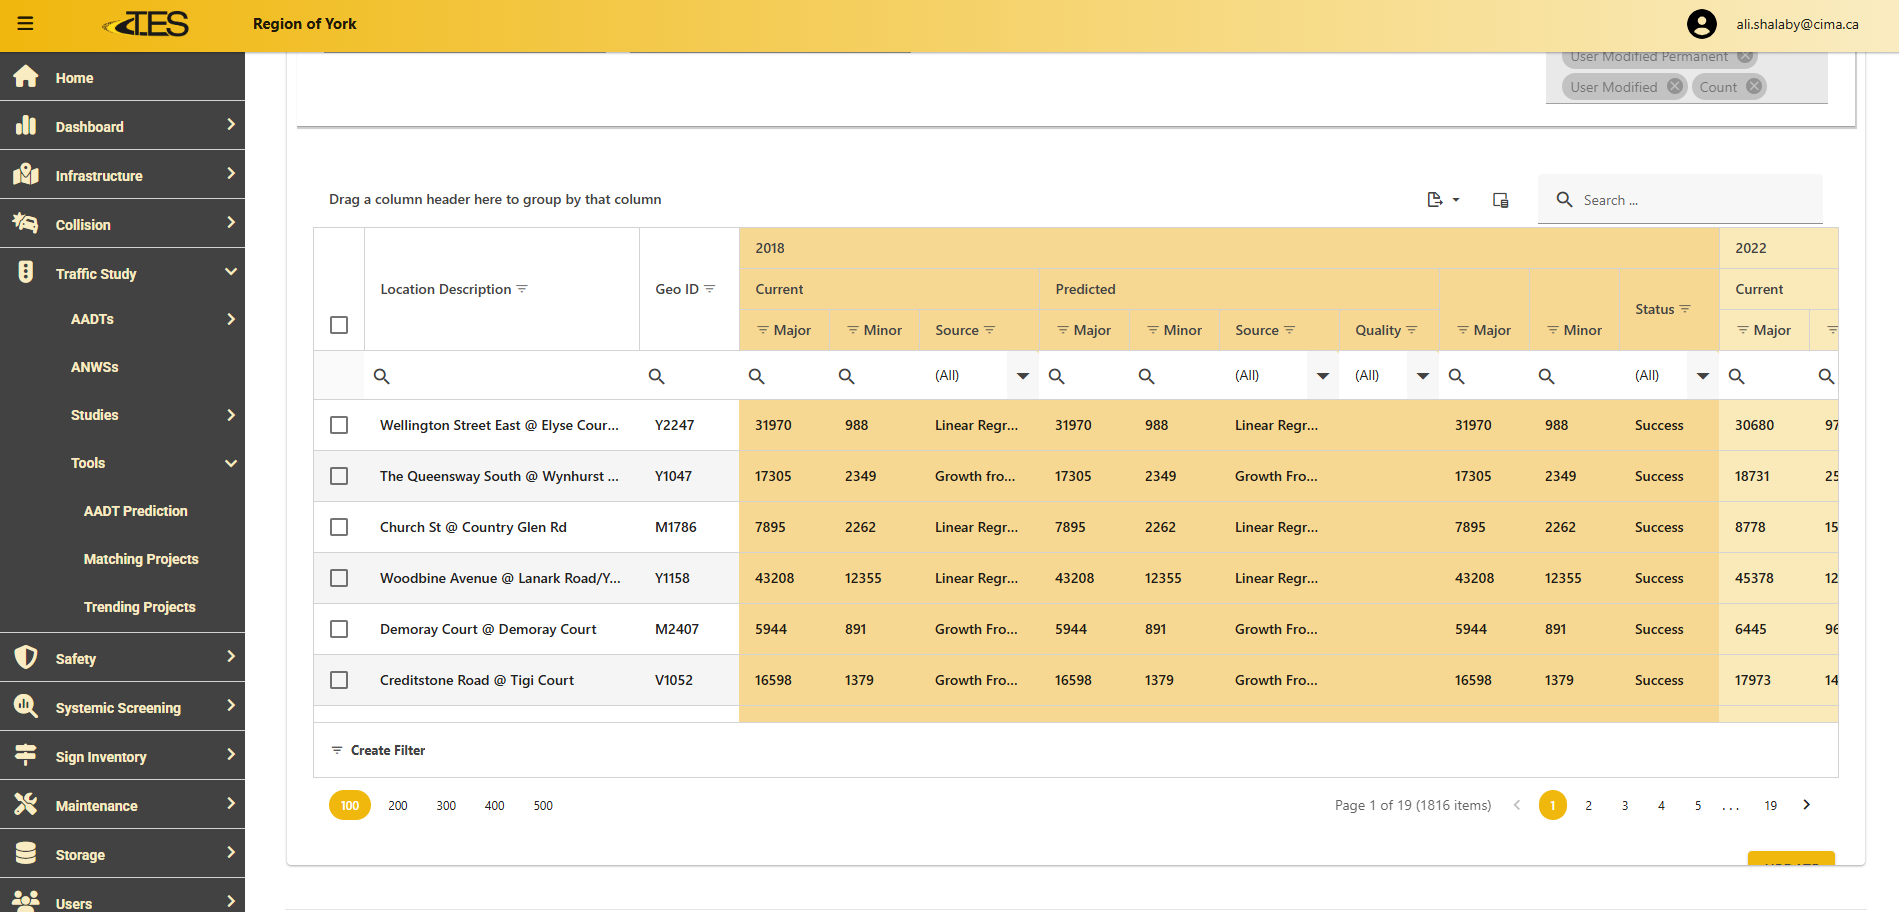
Task: Click the user account avatar icon
Action: [x=1701, y=24]
